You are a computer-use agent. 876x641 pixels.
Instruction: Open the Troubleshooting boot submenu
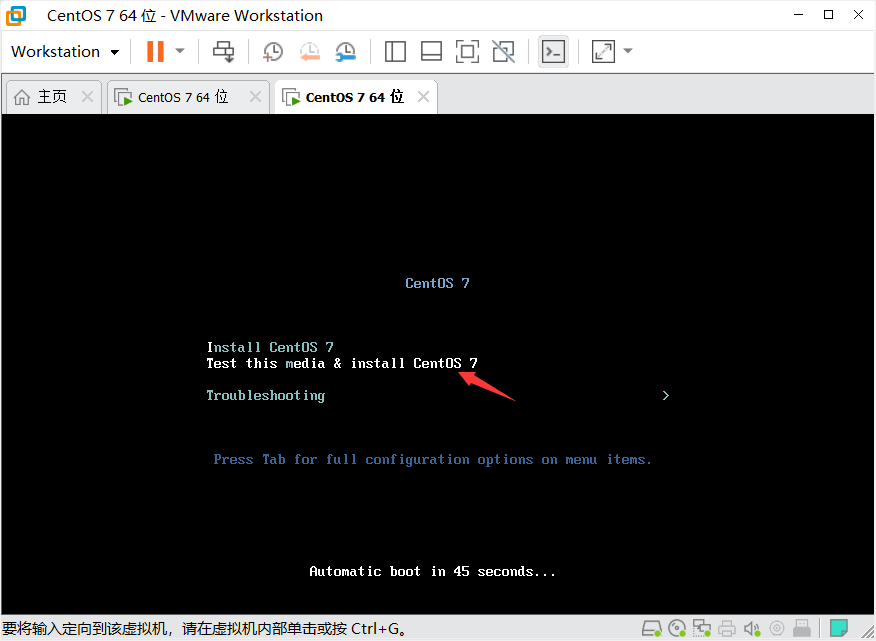tap(266, 396)
